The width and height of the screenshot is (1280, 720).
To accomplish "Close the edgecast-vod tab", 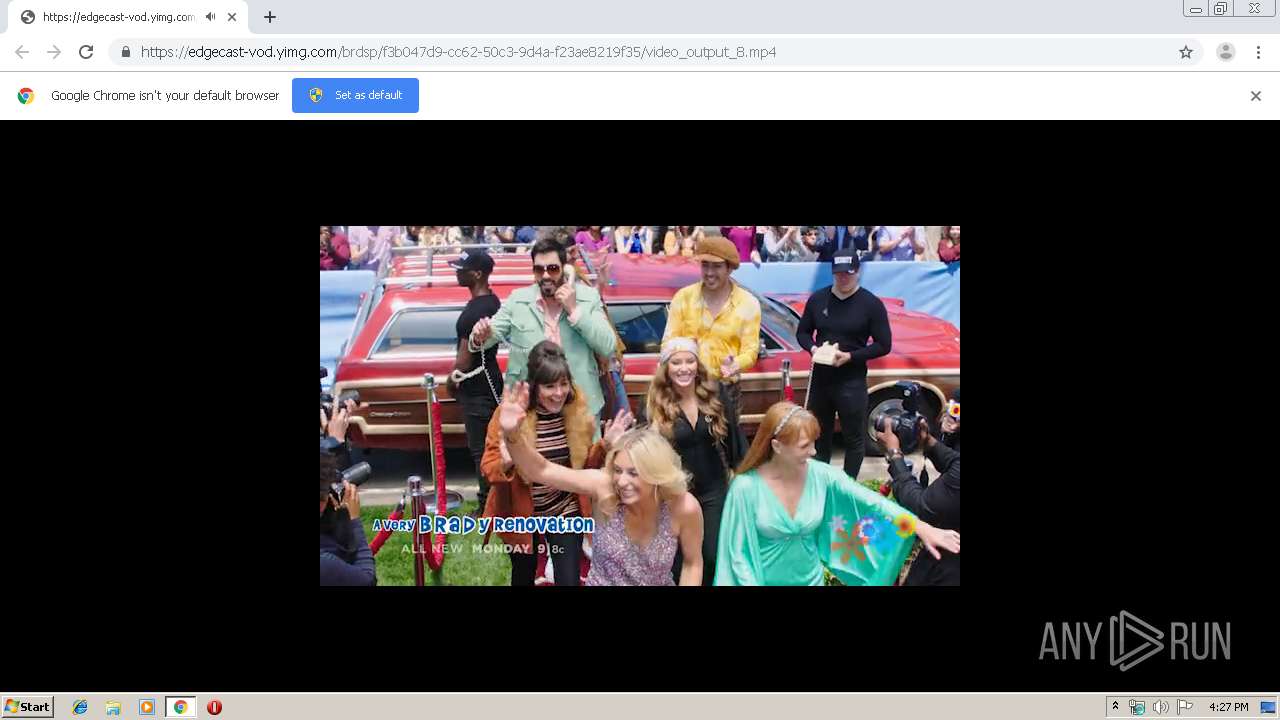I will pos(232,17).
